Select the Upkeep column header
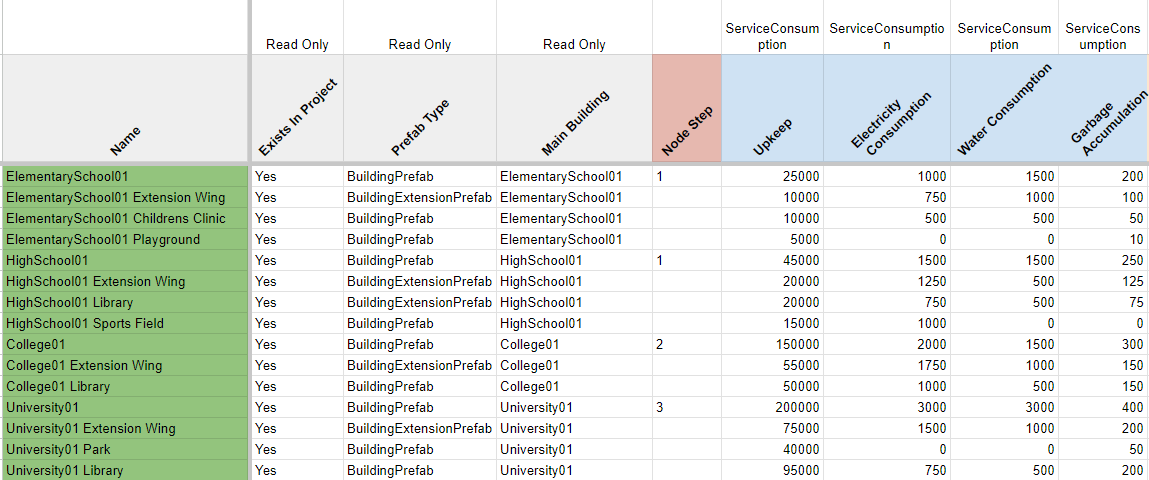The height and width of the screenshot is (480, 1149). (x=772, y=109)
